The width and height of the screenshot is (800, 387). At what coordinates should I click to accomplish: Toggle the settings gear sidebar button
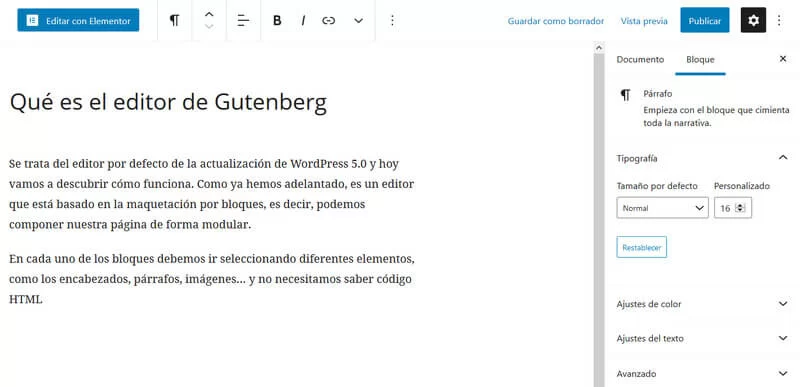coord(753,20)
